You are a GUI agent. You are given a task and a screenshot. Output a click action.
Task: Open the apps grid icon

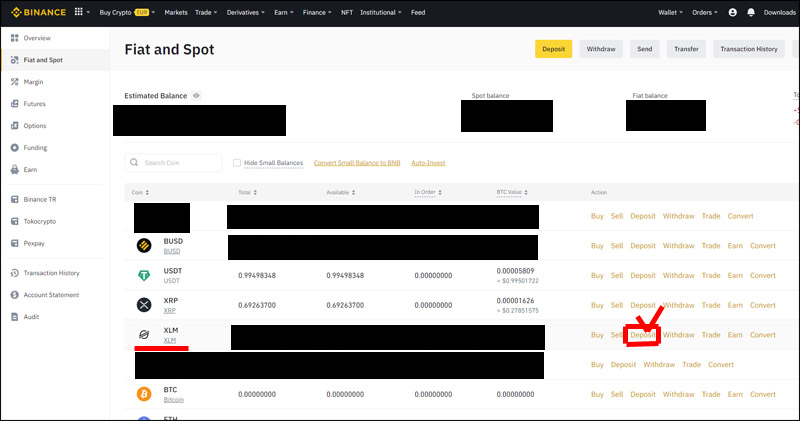pos(79,12)
